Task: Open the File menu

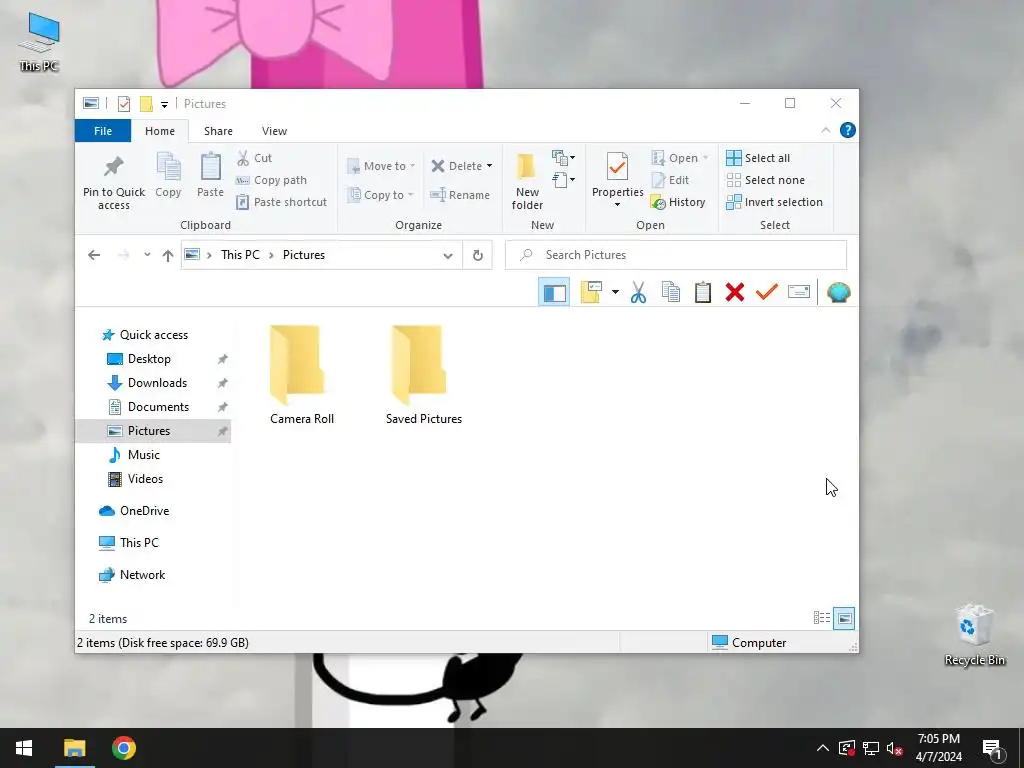Action: pos(103,131)
